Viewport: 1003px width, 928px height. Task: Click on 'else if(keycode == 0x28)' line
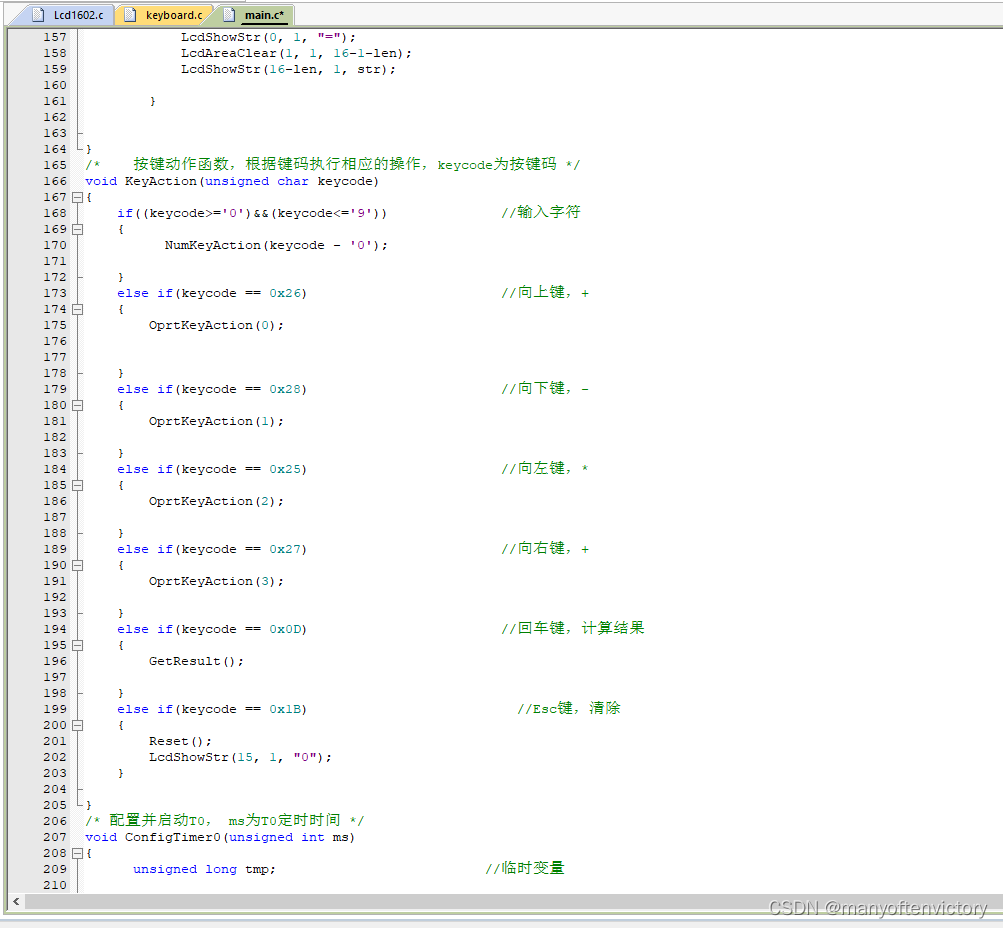(212, 389)
